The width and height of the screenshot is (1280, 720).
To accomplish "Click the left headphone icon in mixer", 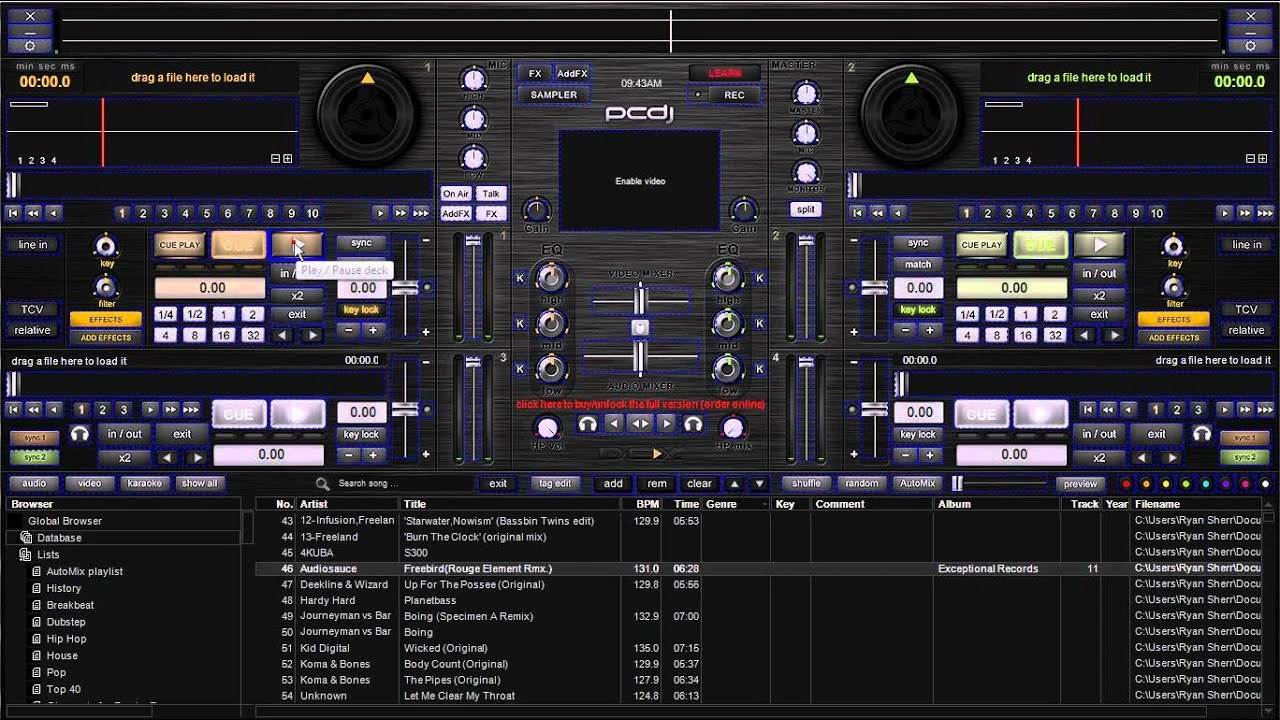I will tap(588, 424).
